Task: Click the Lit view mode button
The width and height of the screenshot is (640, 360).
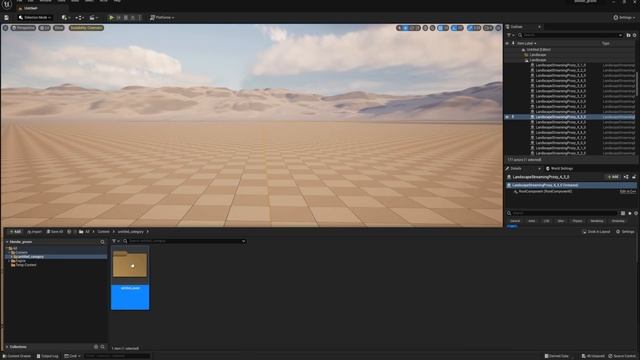Action: 44,28
